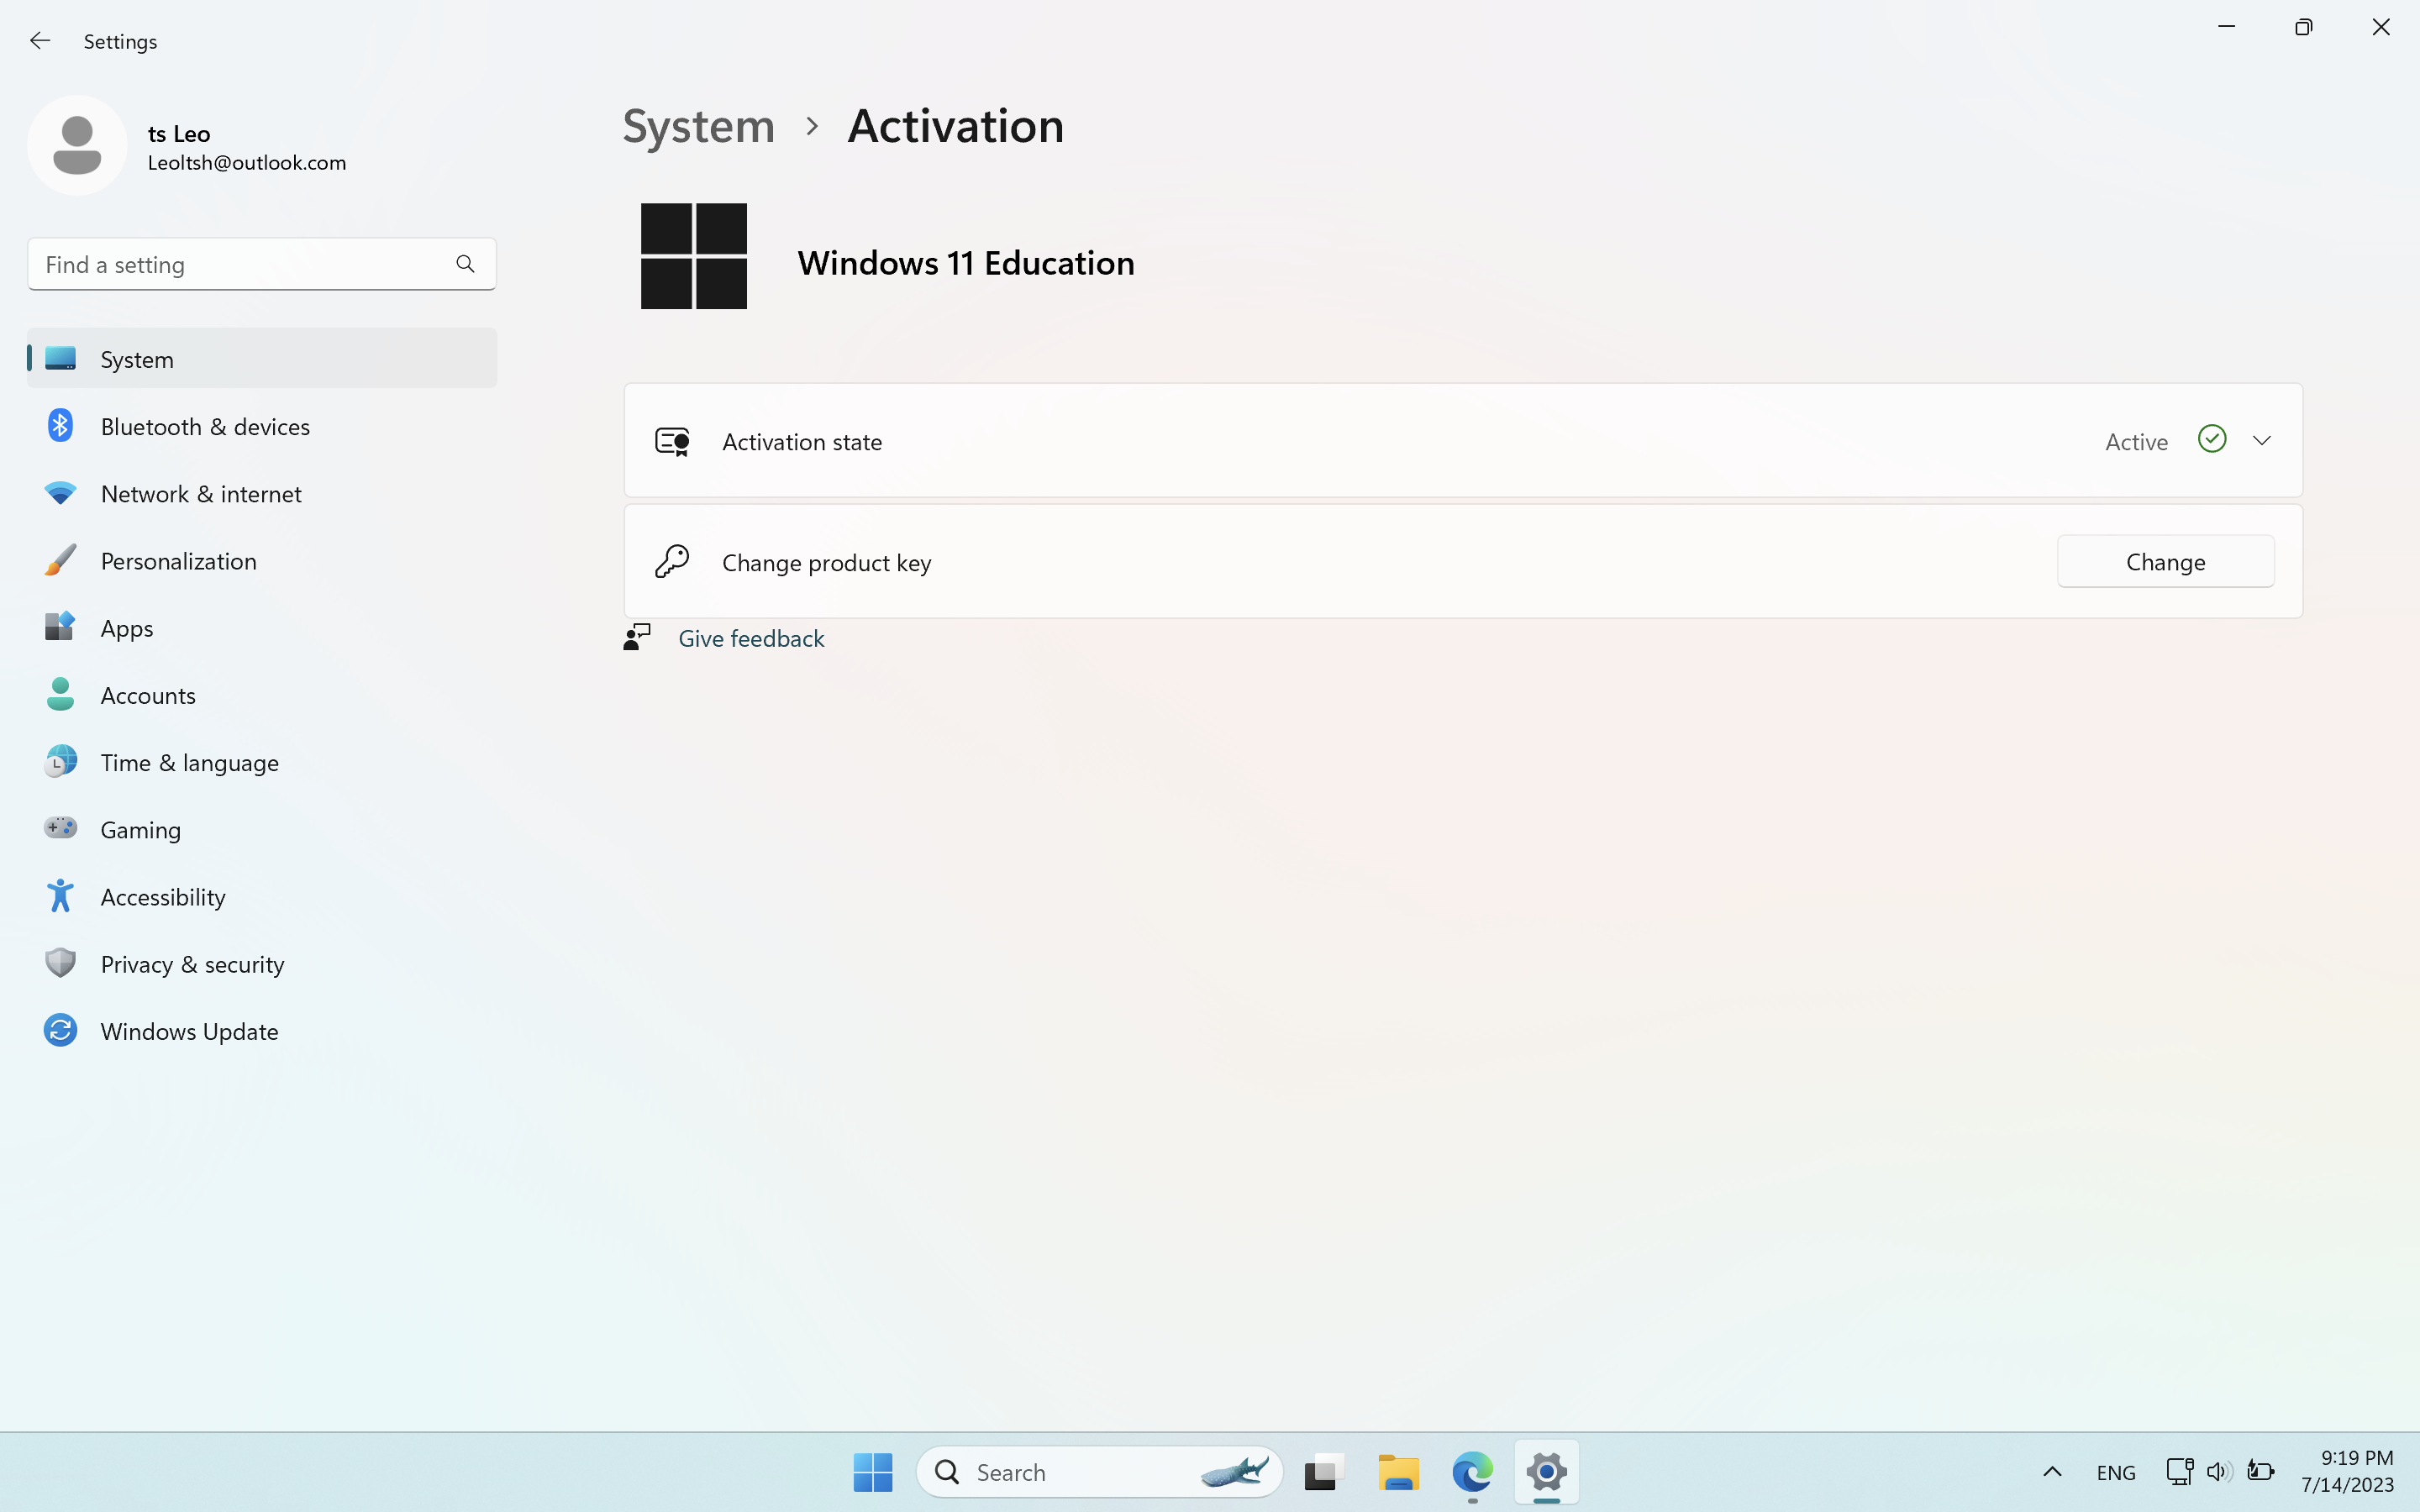
Task: Click the Windows Update sync icon
Action: [x=60, y=1031]
